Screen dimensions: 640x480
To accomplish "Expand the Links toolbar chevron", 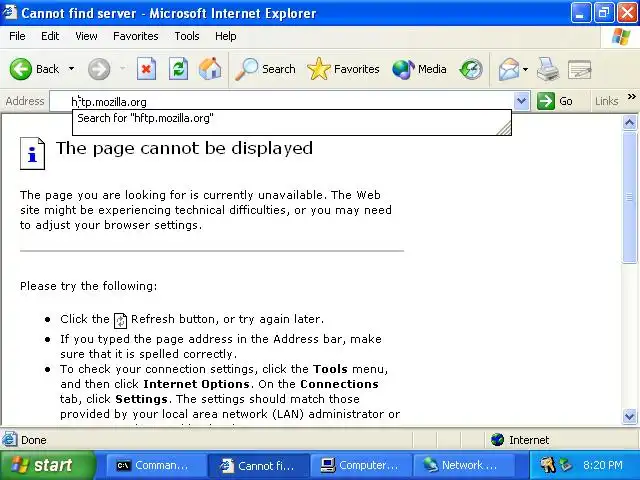I will click(631, 97).
